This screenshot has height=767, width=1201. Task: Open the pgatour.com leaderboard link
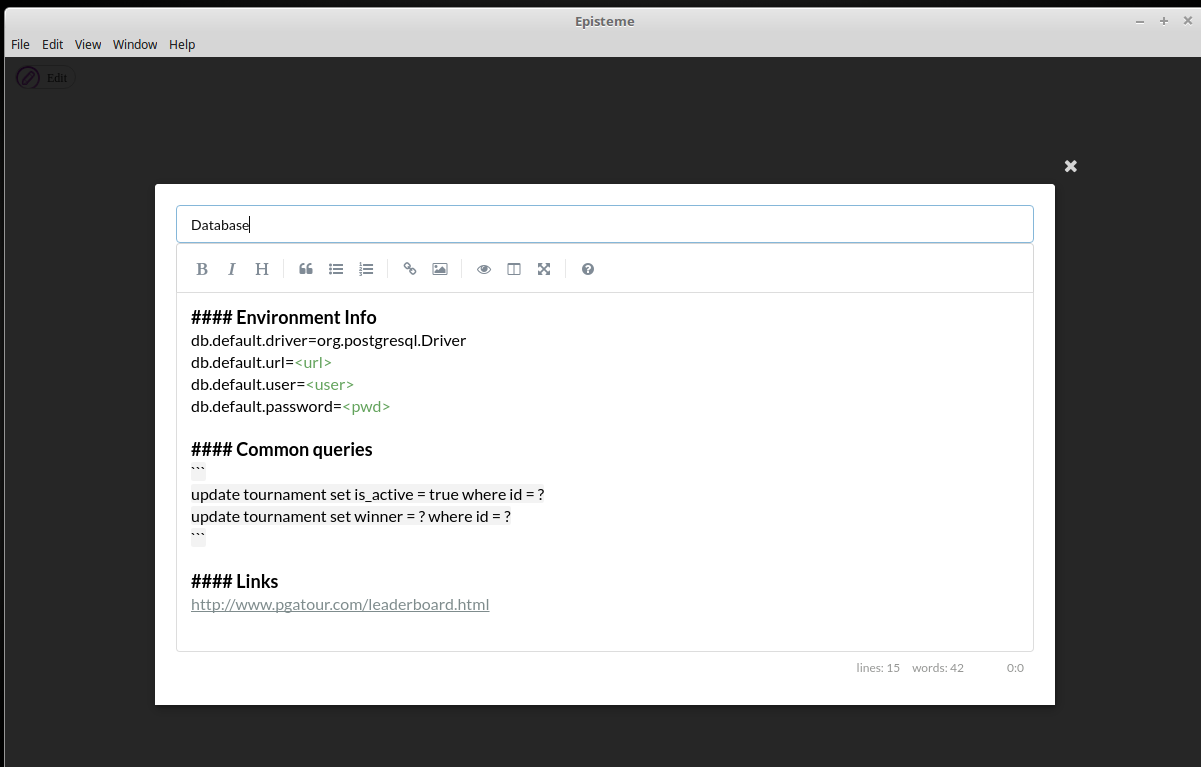(340, 604)
